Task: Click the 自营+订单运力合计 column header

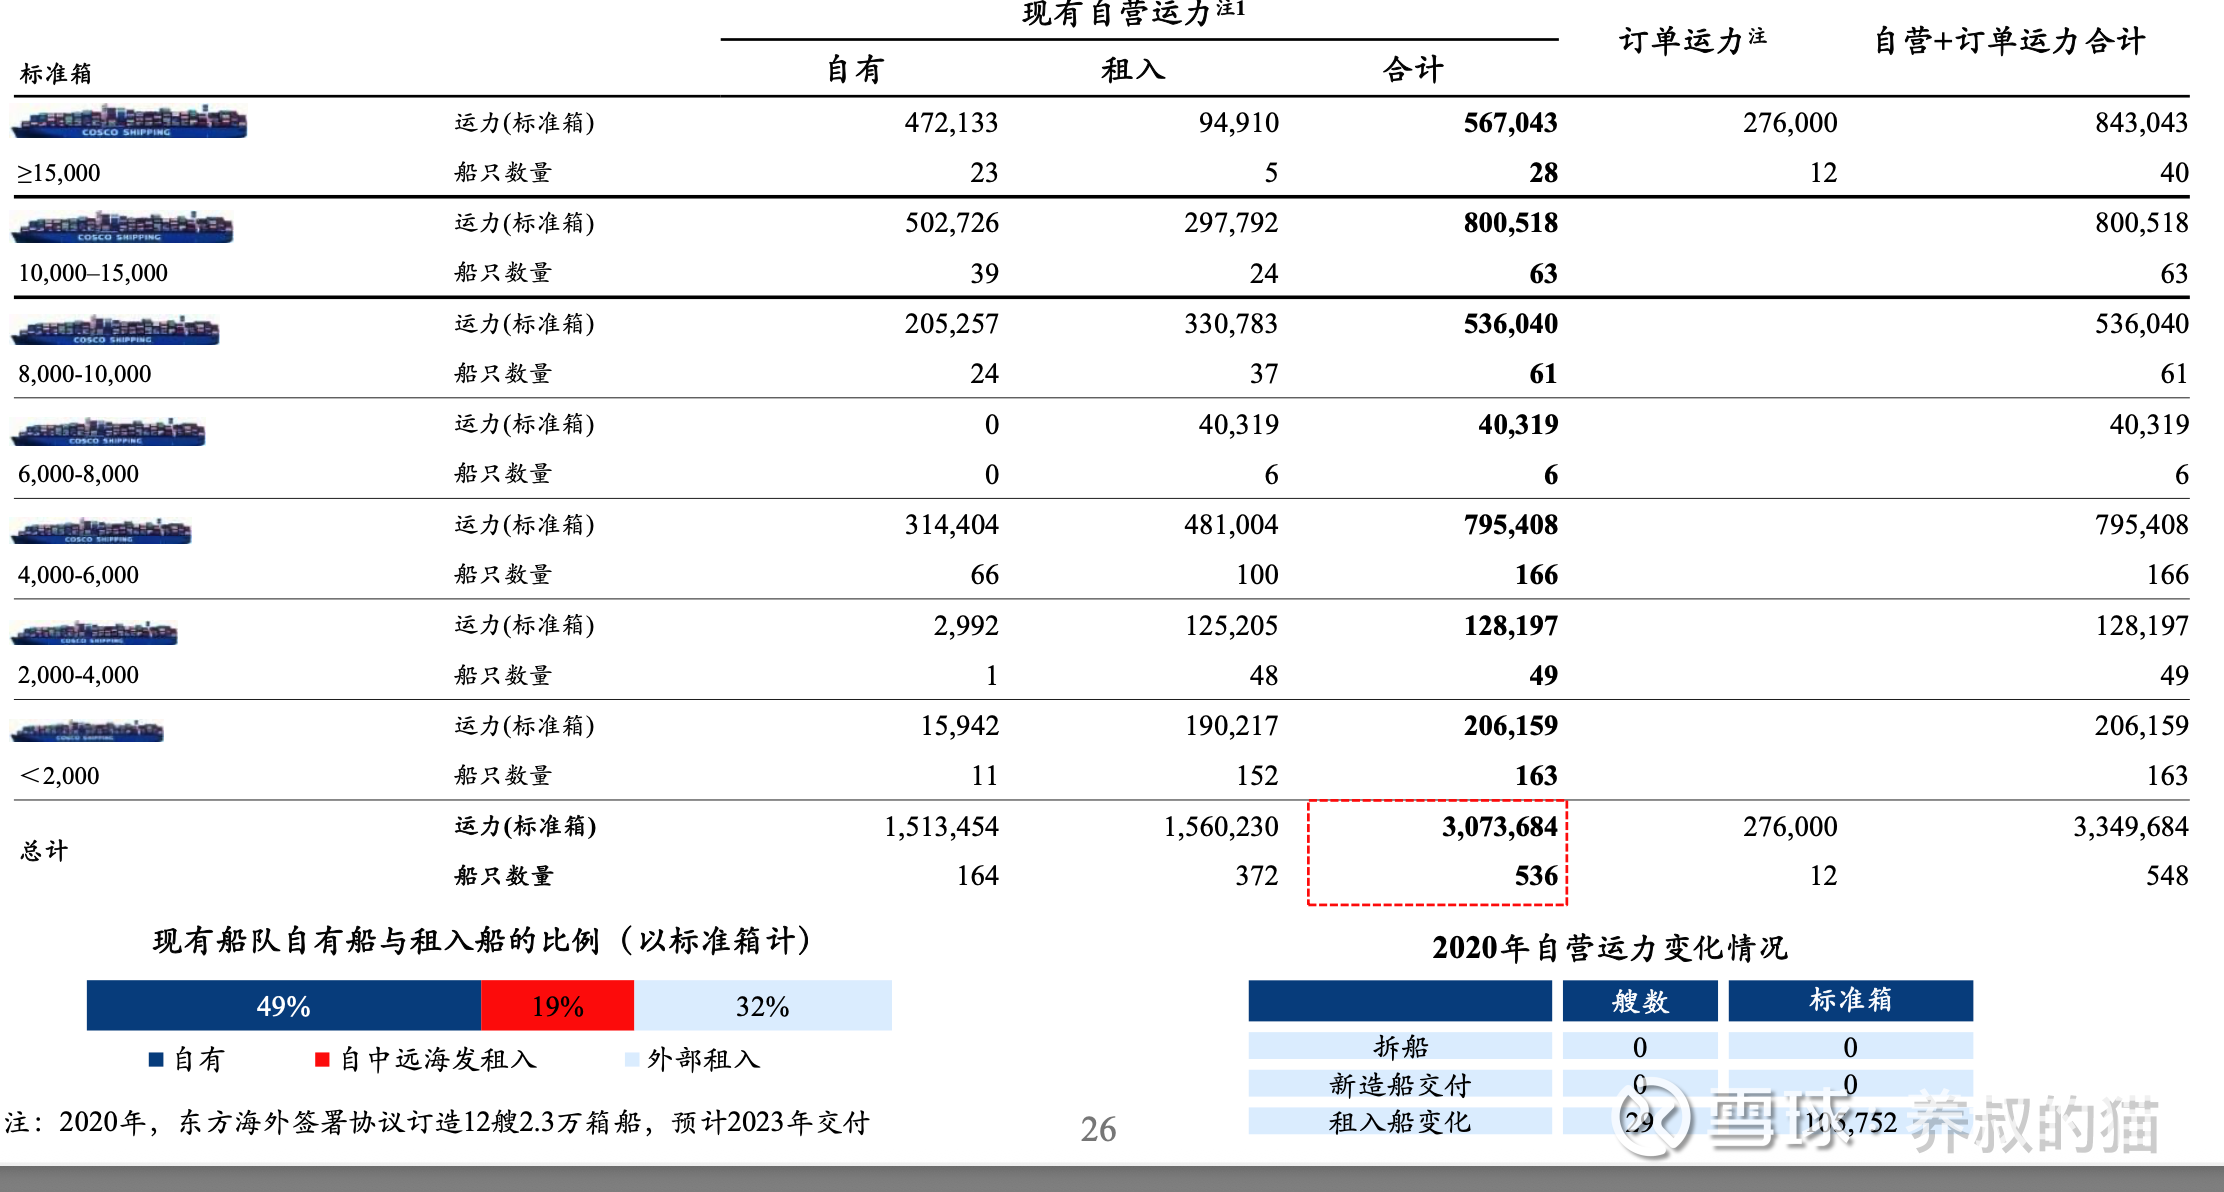Action: coord(2009,41)
